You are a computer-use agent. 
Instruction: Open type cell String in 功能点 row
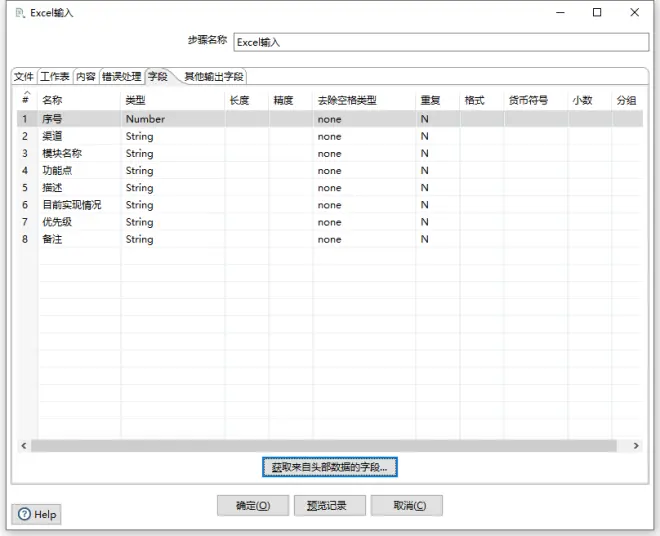(x=173, y=171)
